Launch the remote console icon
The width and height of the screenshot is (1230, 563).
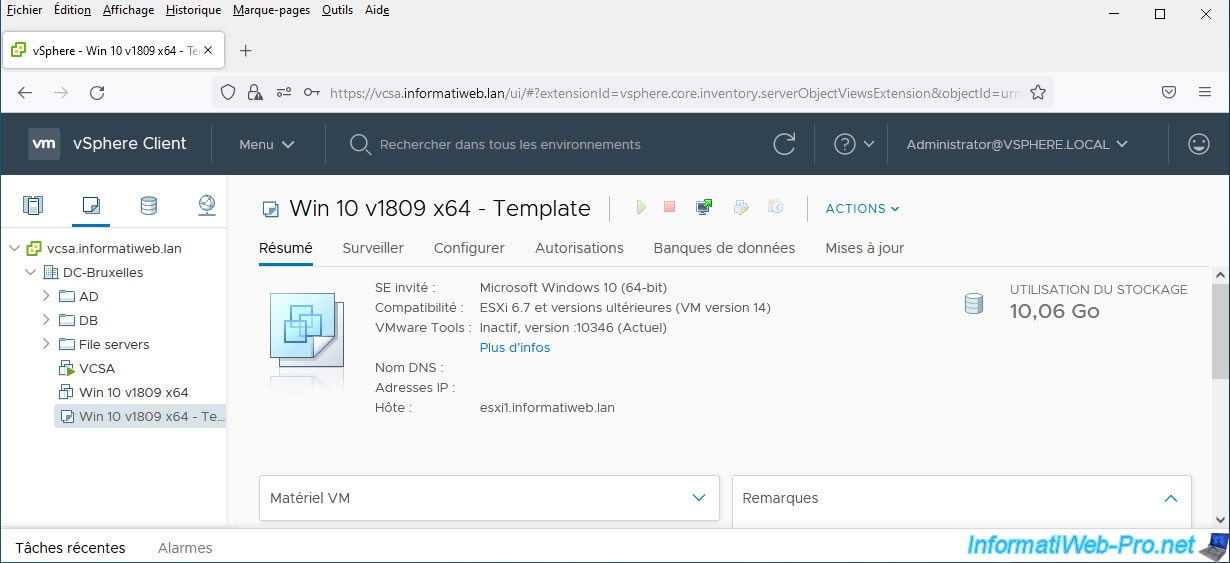pyautogui.click(x=704, y=207)
